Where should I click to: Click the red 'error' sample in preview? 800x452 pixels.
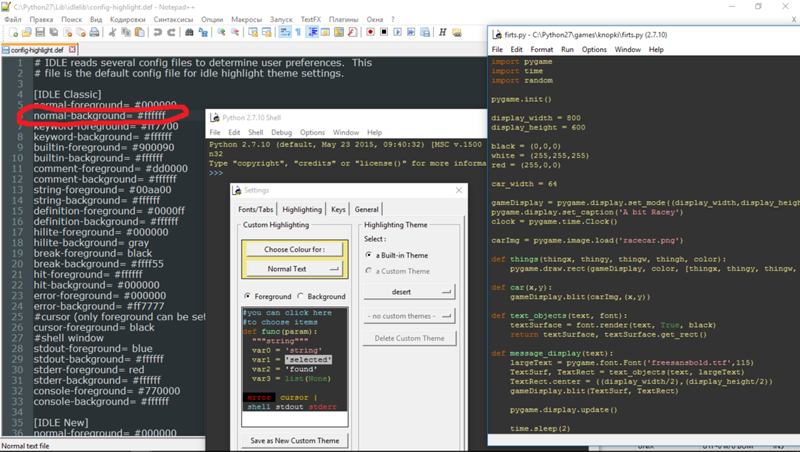(x=259, y=397)
